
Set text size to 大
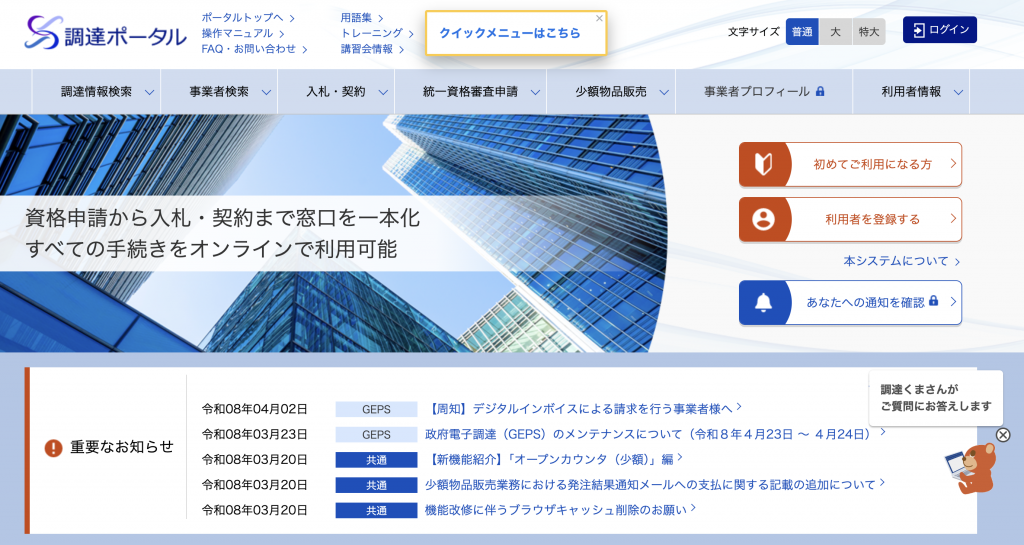click(x=835, y=31)
